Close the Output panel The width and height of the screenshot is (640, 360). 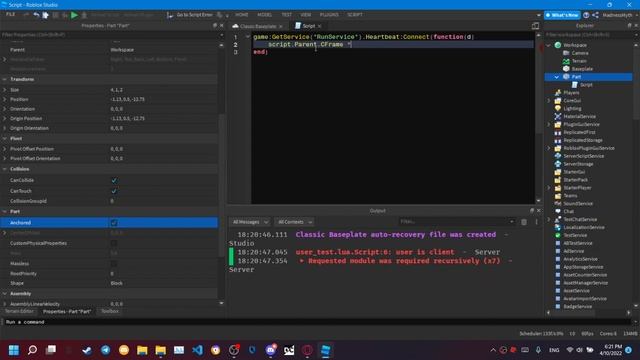tap(538, 211)
